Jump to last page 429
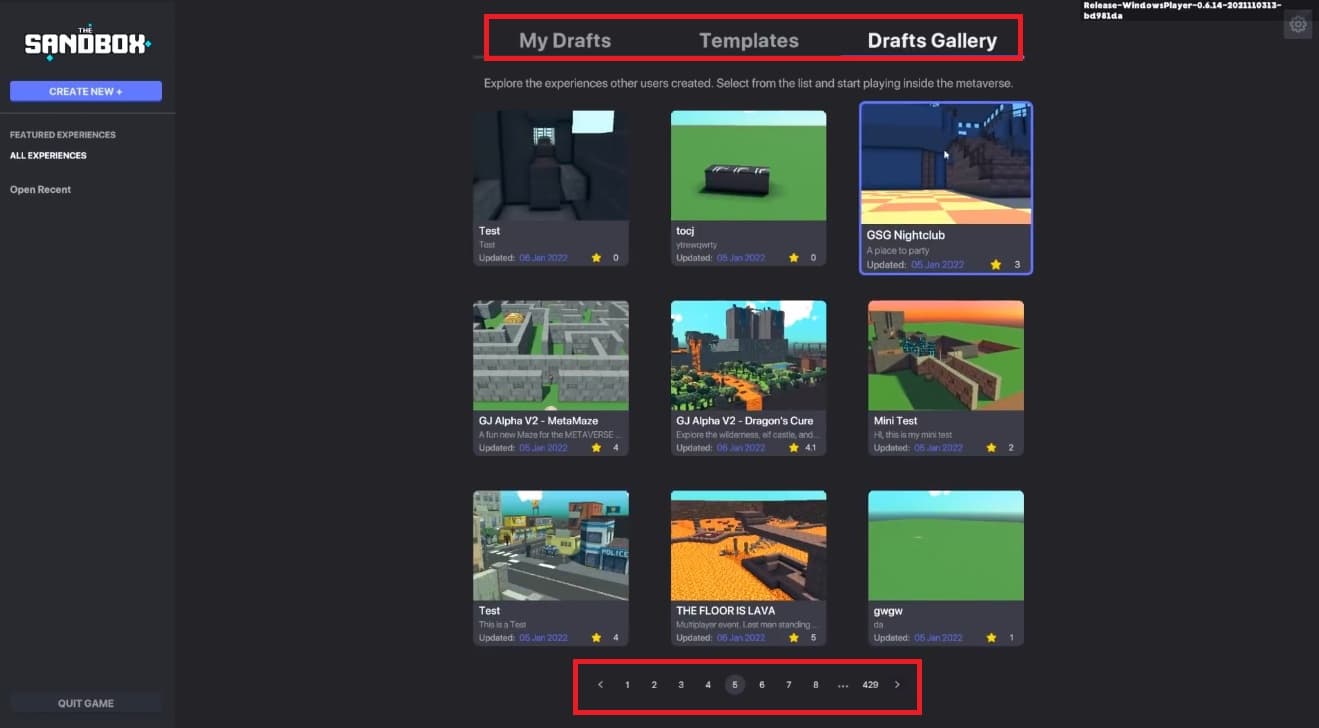The width and height of the screenshot is (1319, 728). pos(870,685)
